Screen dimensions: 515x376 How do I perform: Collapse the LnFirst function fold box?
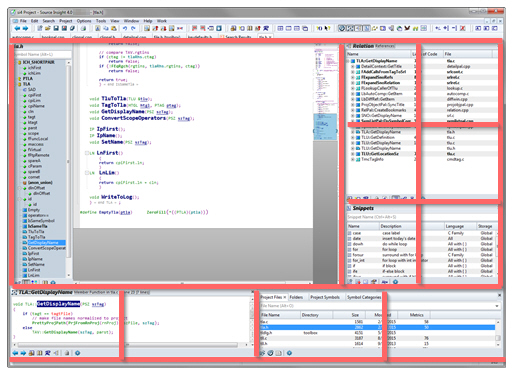(x=87, y=153)
